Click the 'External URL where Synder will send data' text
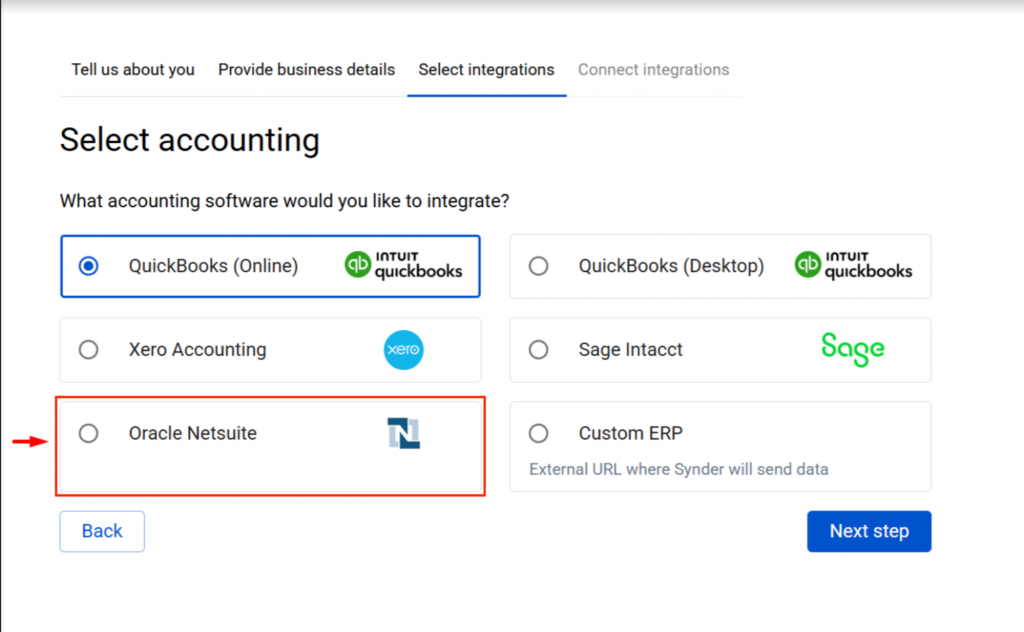1024x632 pixels. click(x=678, y=469)
